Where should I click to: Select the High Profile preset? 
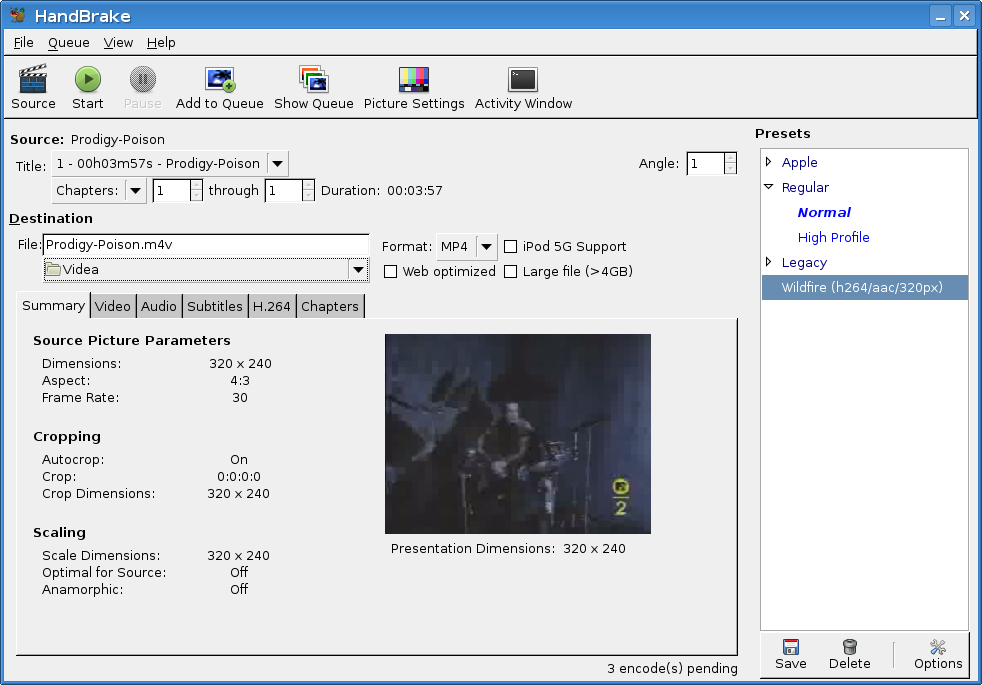834,237
